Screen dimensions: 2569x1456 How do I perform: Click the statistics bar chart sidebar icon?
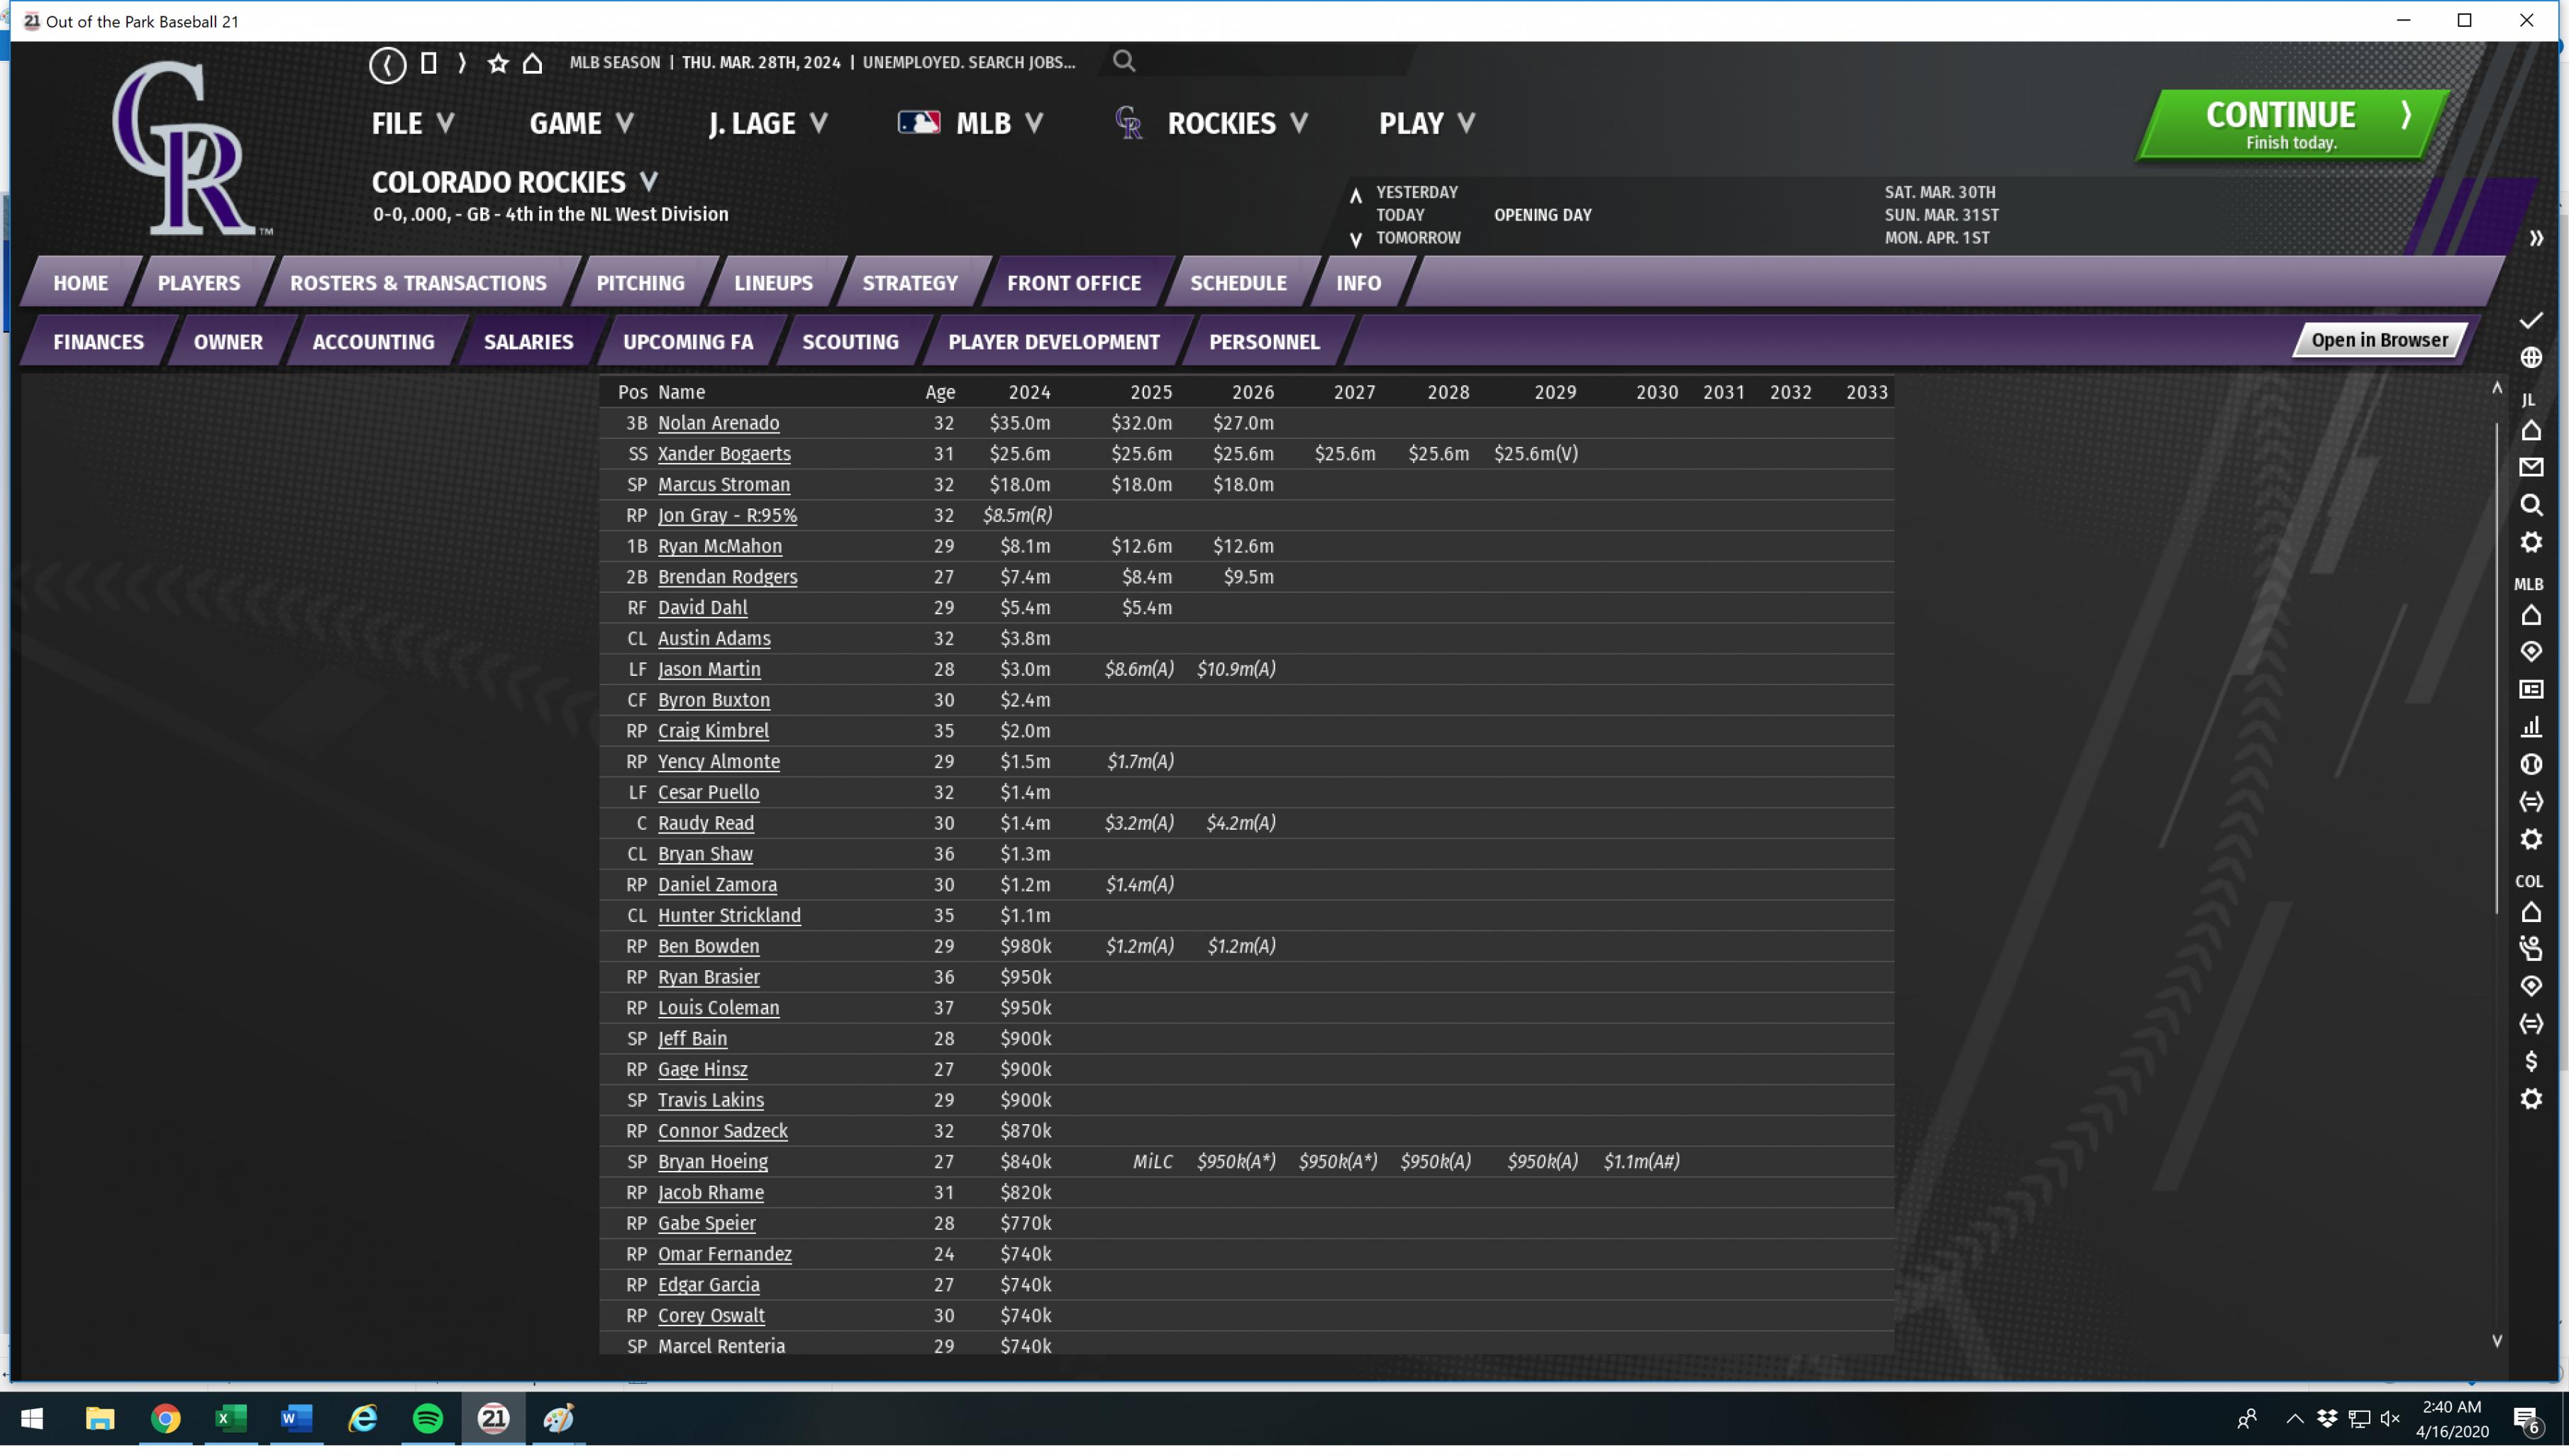click(x=2530, y=728)
